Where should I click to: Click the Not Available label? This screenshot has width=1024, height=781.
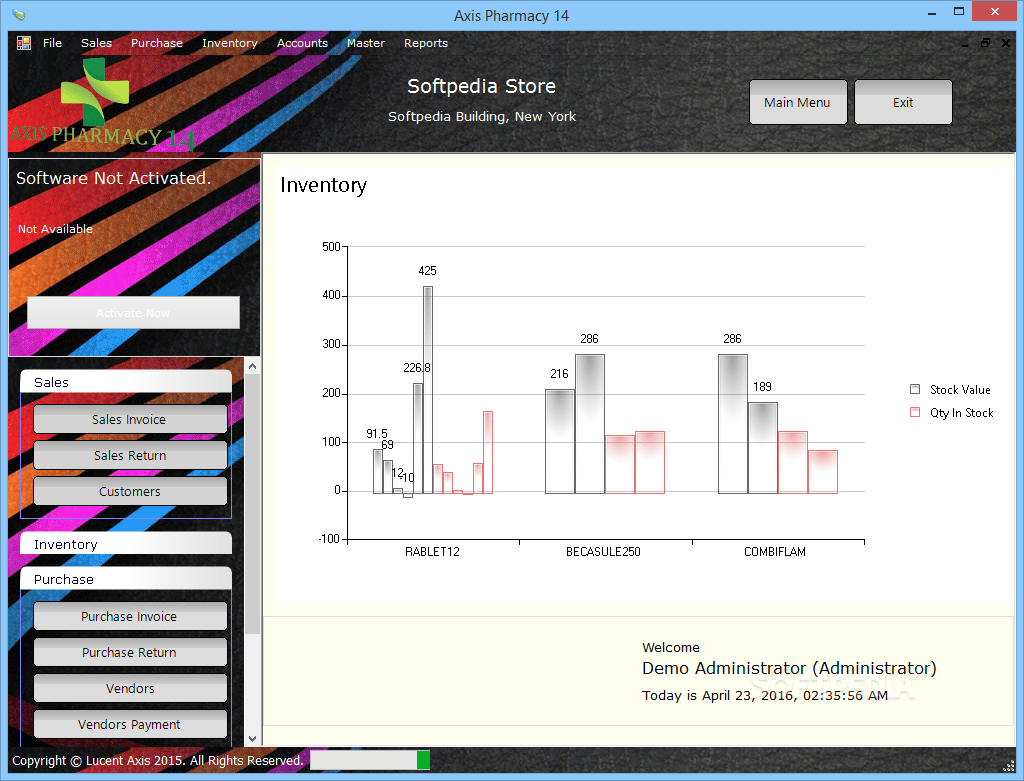tap(56, 229)
